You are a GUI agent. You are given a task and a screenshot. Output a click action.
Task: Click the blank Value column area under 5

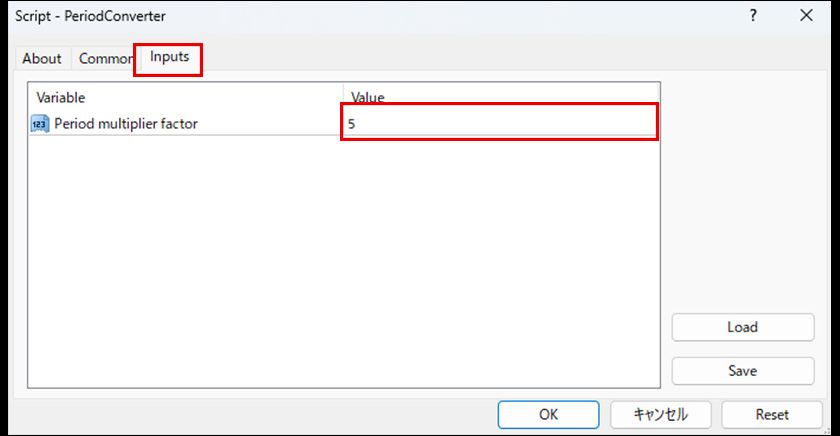[x=500, y=250]
